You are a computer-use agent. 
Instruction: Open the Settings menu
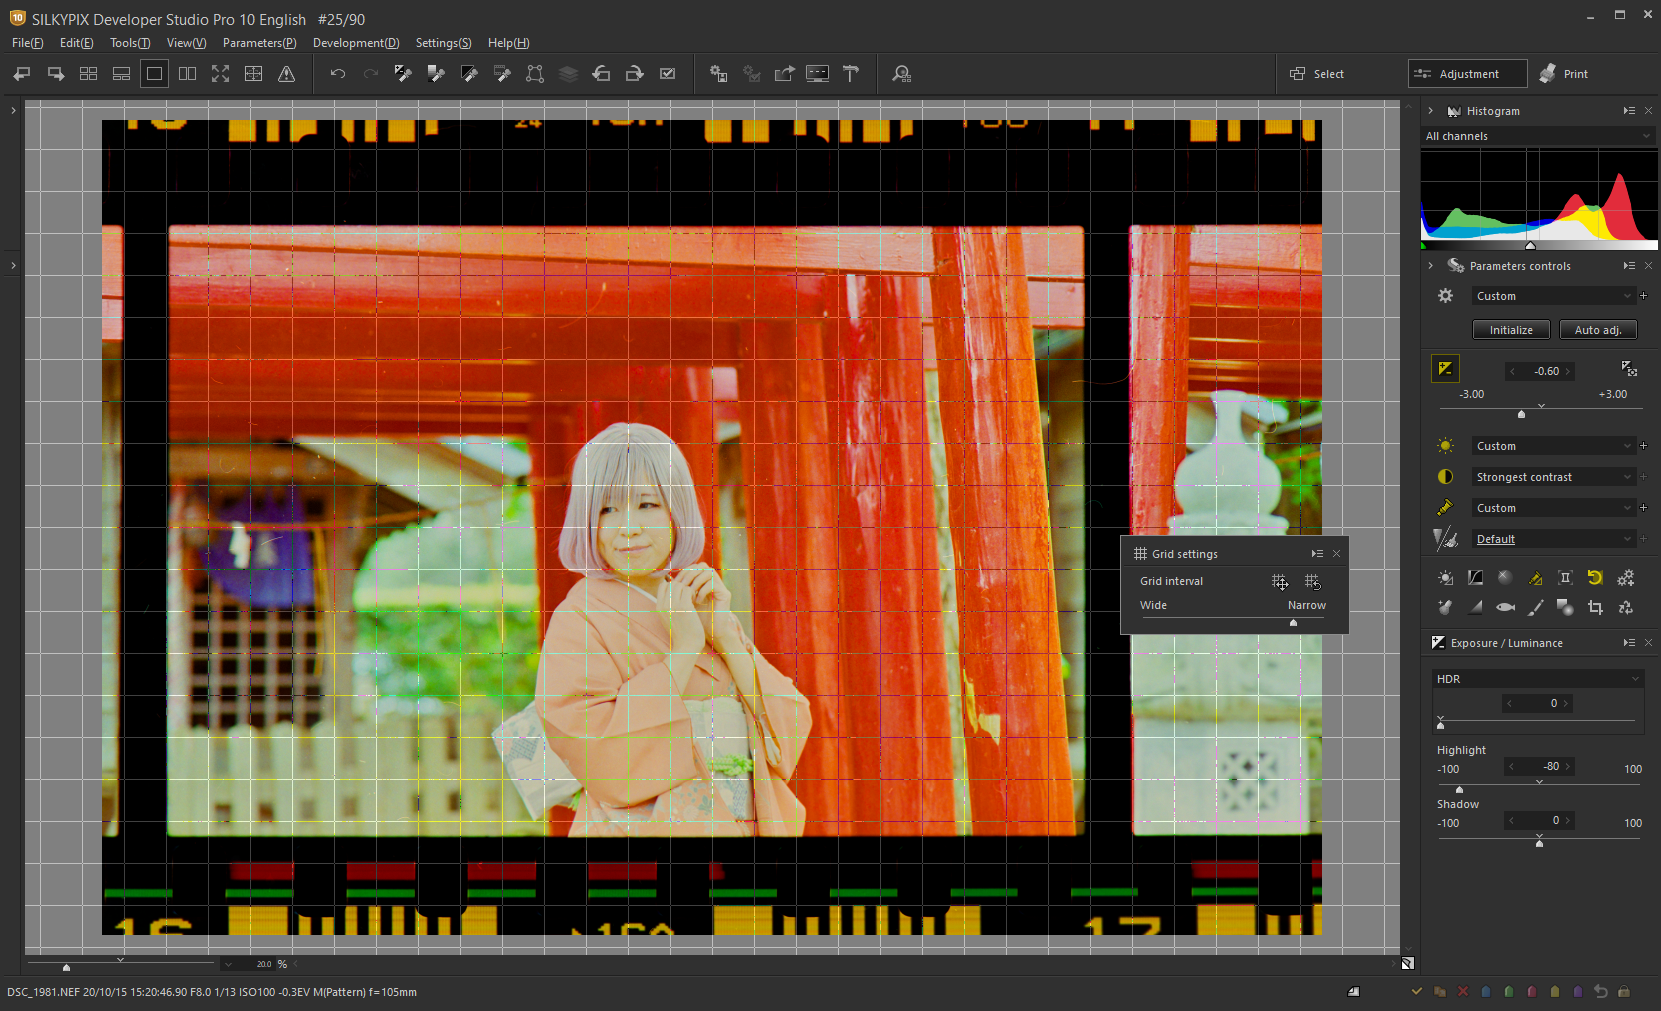coord(443,43)
